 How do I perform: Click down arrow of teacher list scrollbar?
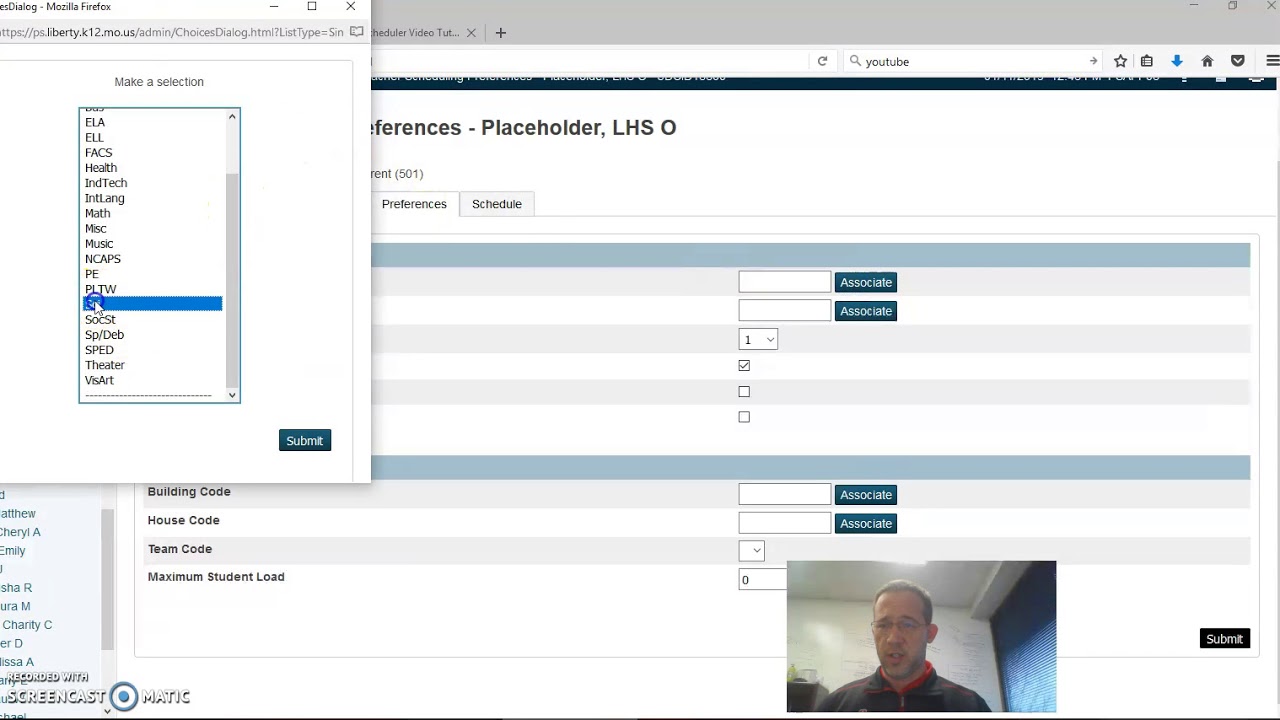(107, 711)
